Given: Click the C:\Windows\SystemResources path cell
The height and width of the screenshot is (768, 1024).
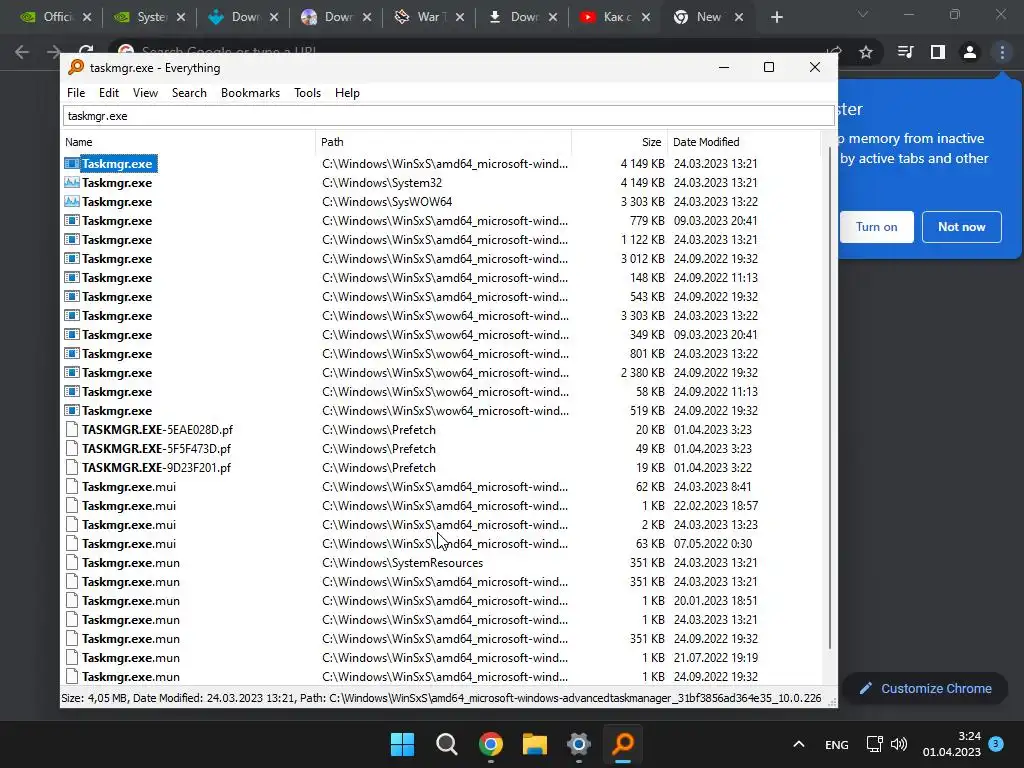Looking at the screenshot, I should pyautogui.click(x=402, y=563).
